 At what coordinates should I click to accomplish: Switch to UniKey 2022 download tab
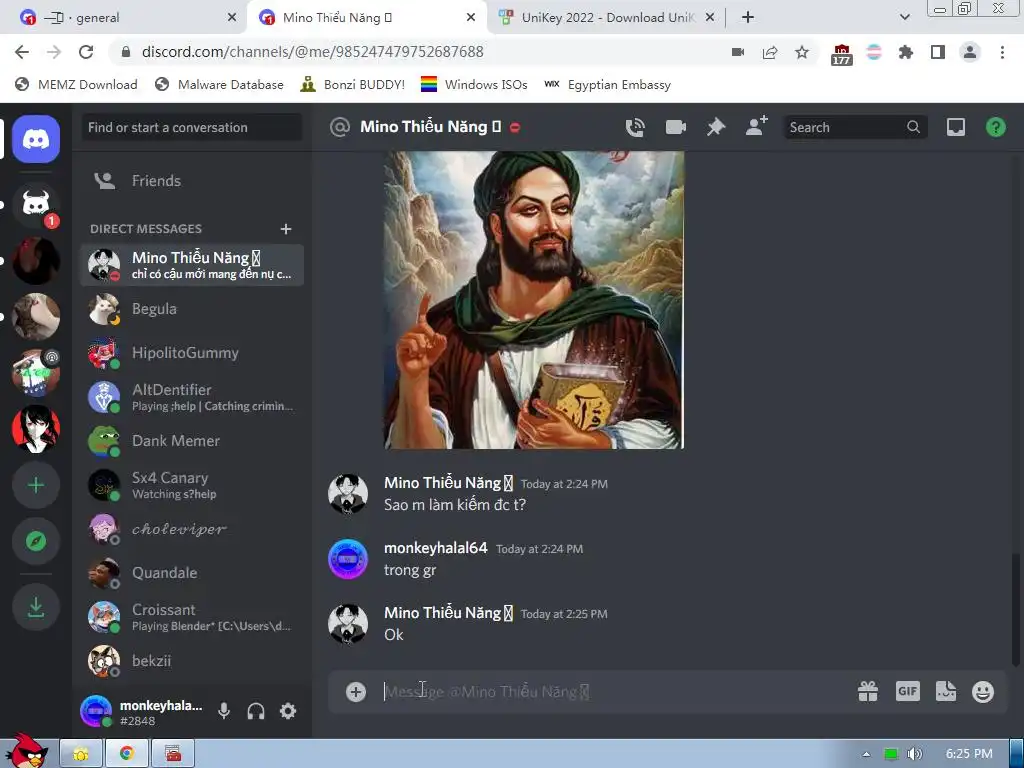coord(607,18)
